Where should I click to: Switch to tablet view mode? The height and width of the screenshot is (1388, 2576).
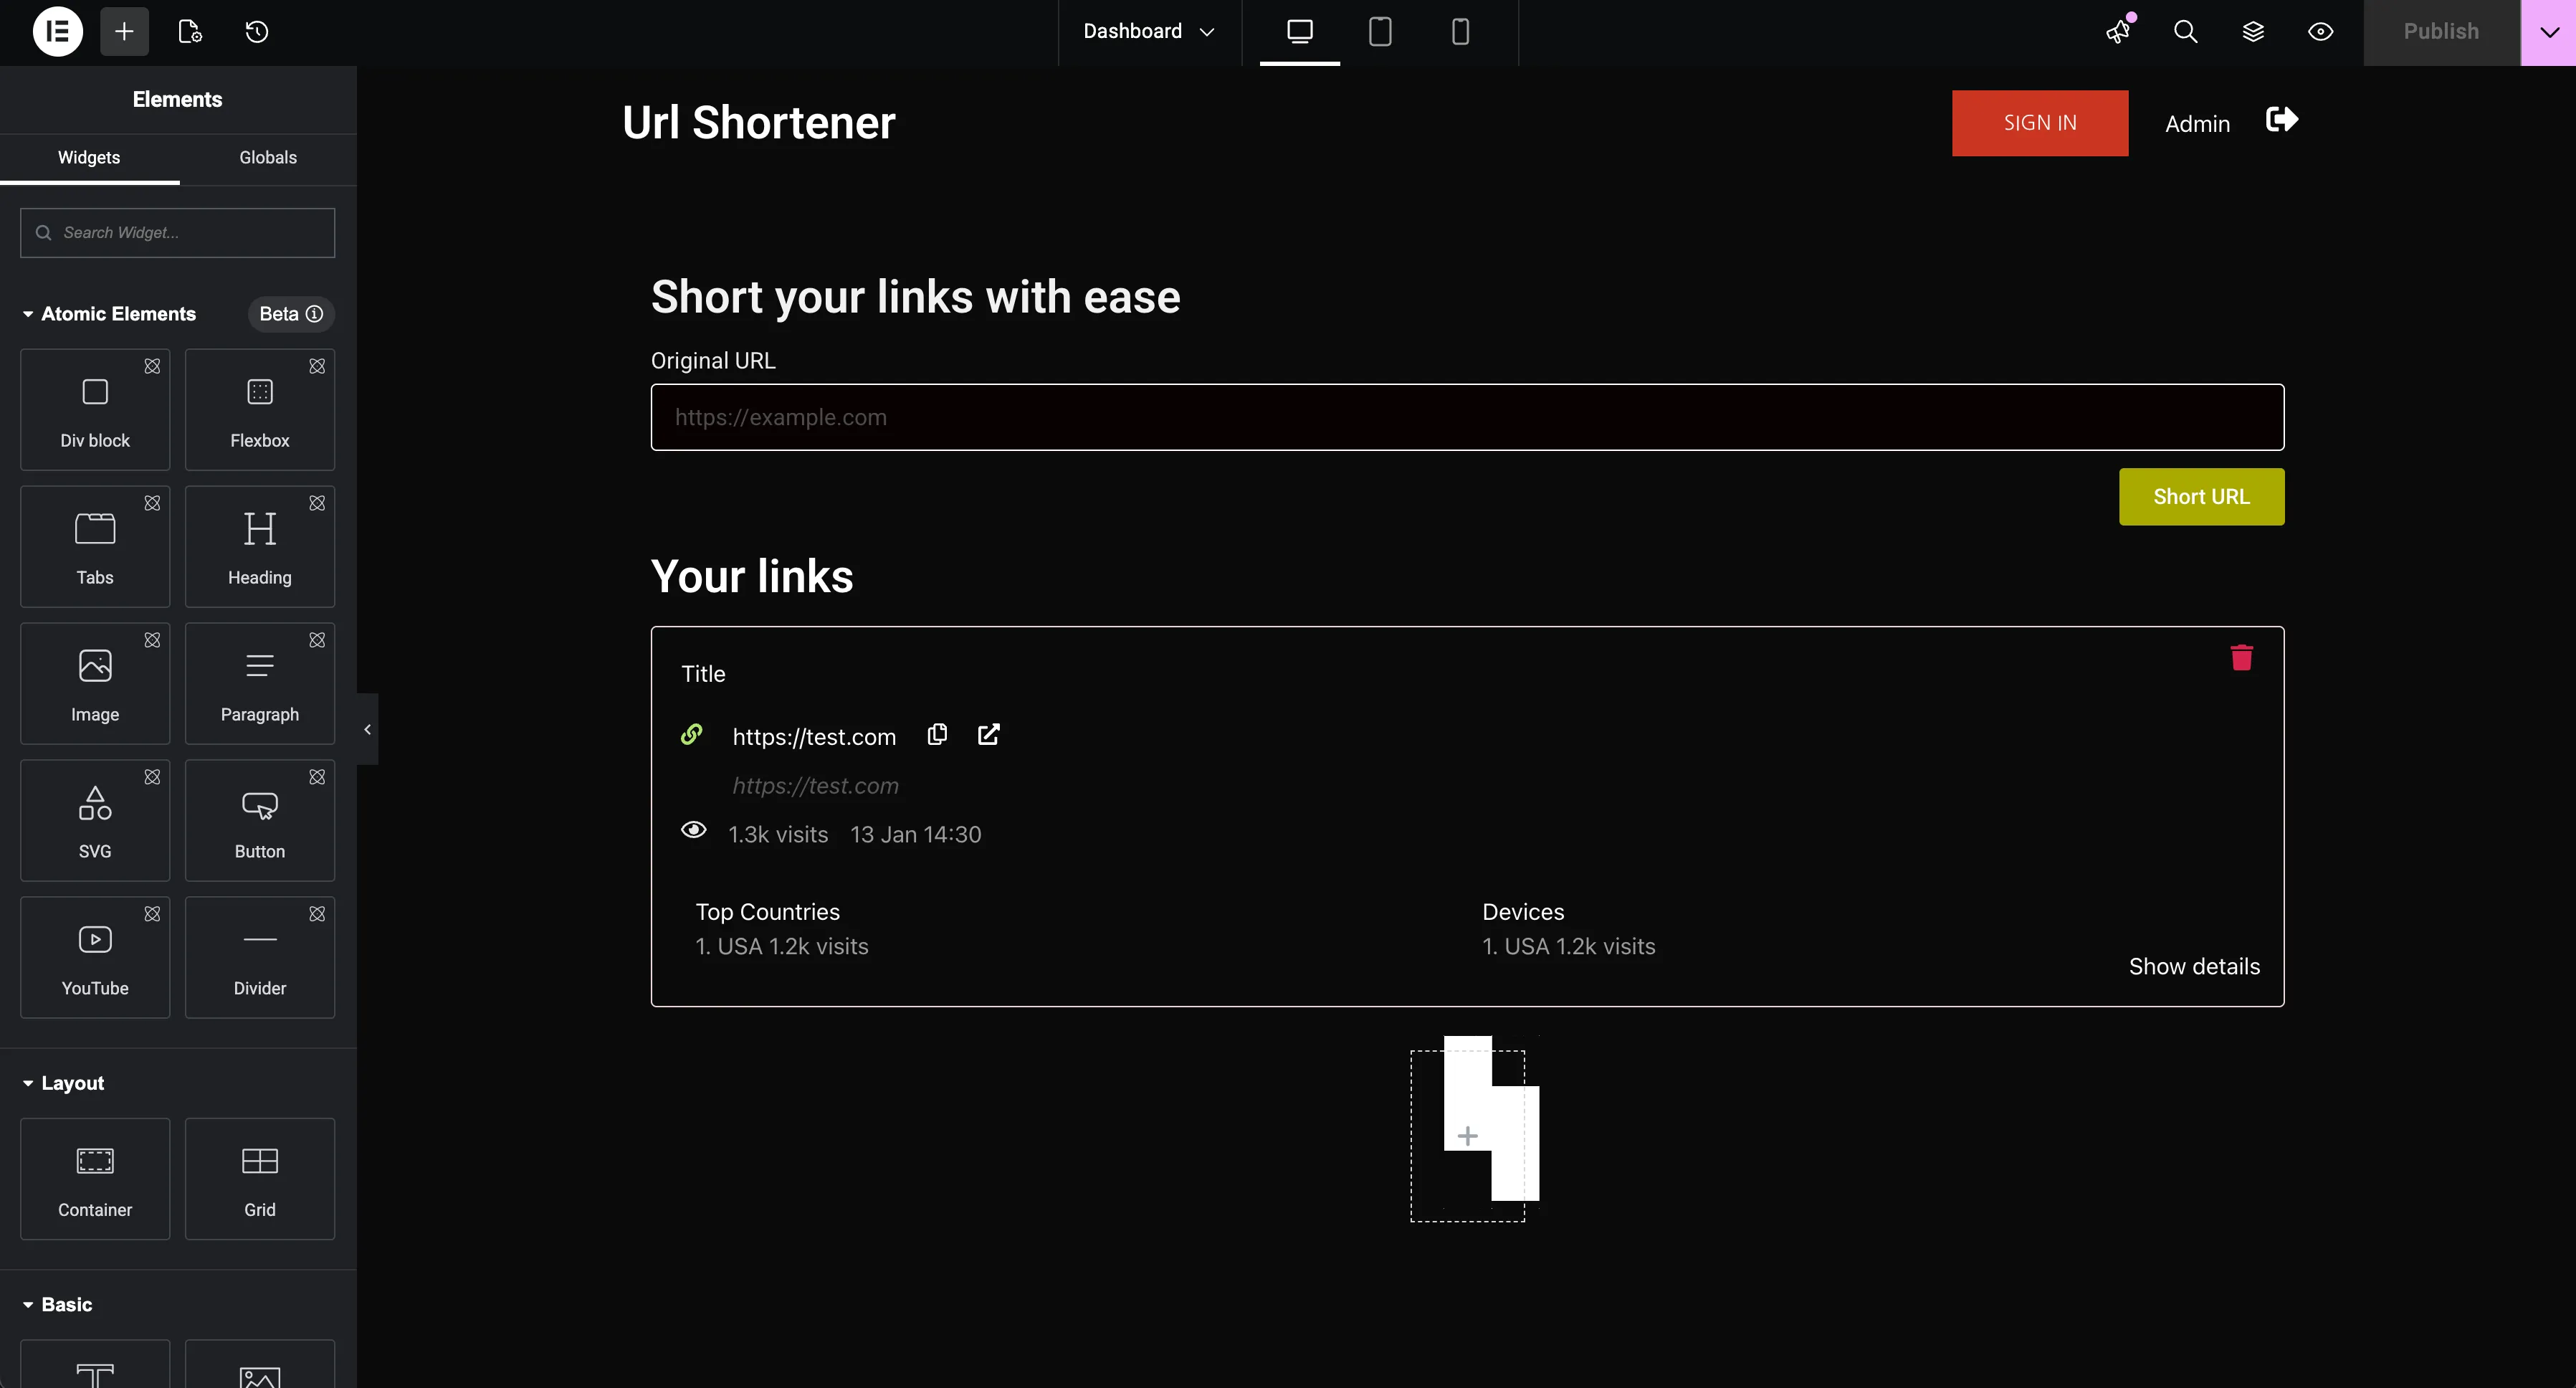click(x=1379, y=31)
